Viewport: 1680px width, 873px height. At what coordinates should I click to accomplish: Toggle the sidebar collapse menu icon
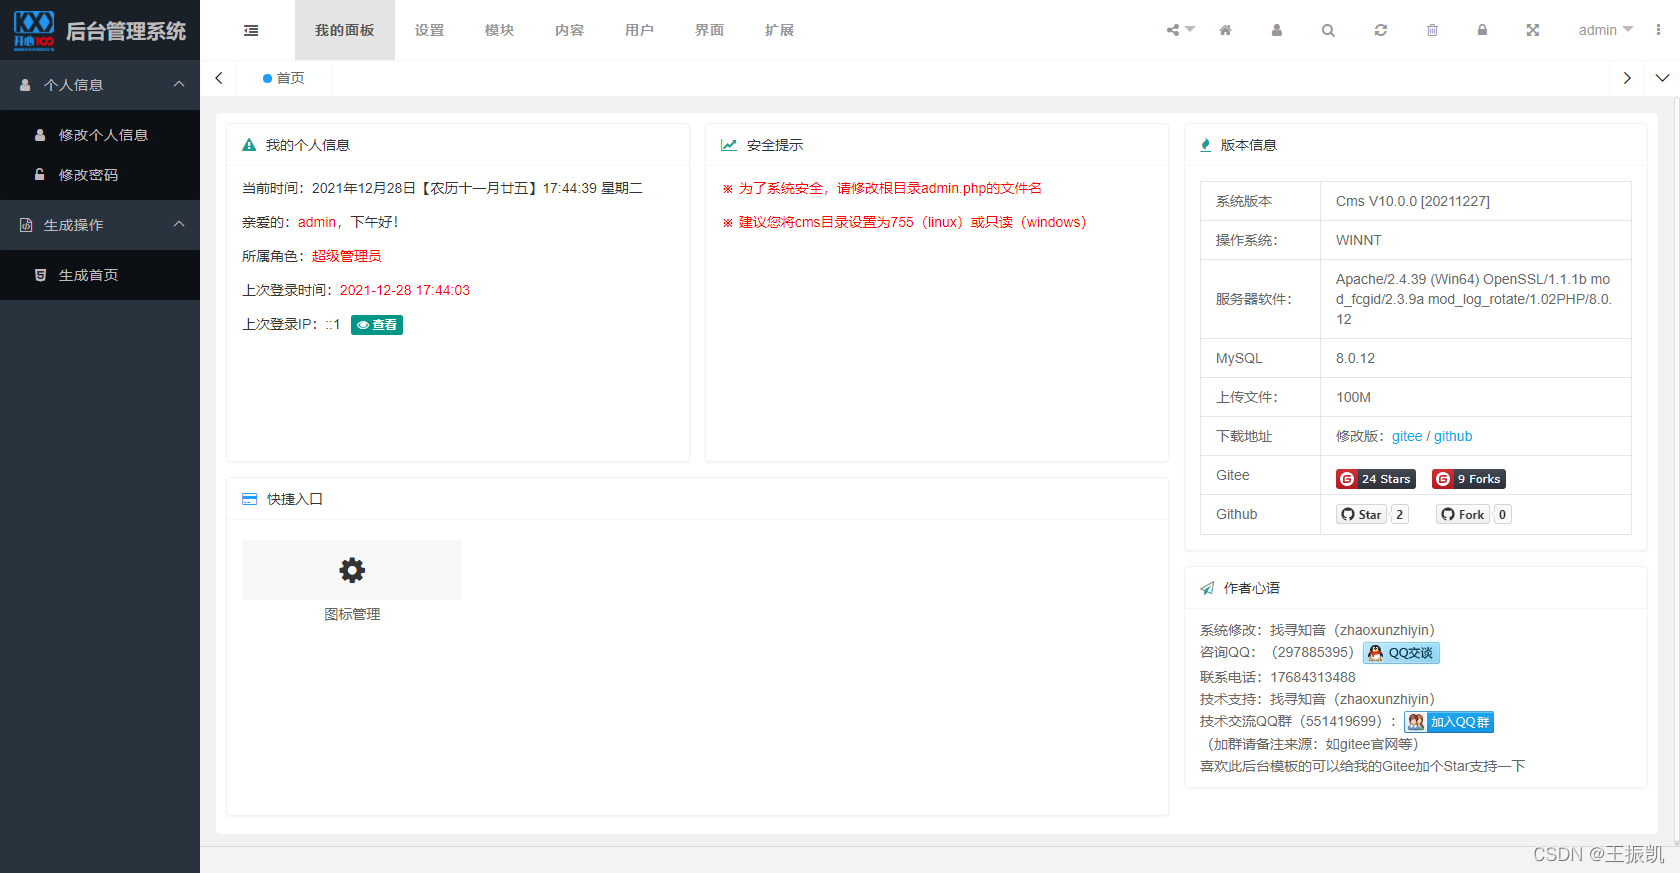(251, 31)
